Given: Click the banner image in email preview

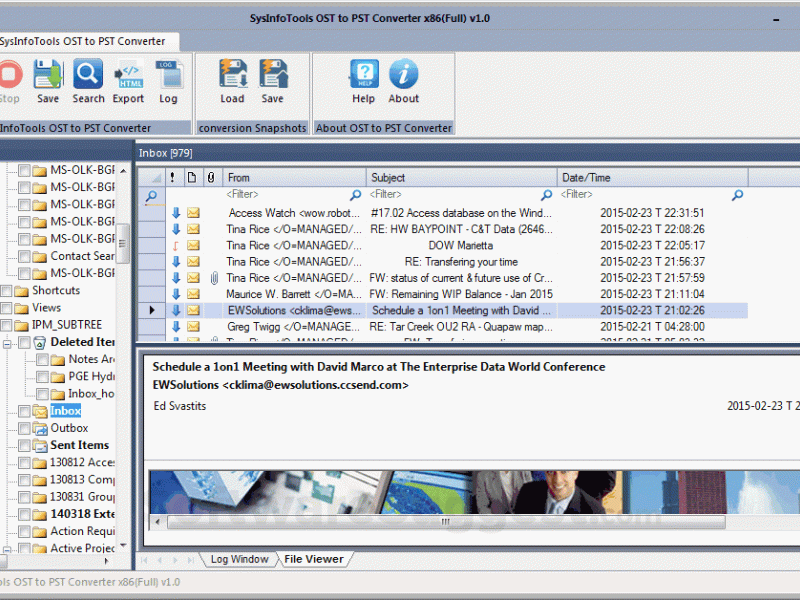Looking at the screenshot, I should coord(474,492).
